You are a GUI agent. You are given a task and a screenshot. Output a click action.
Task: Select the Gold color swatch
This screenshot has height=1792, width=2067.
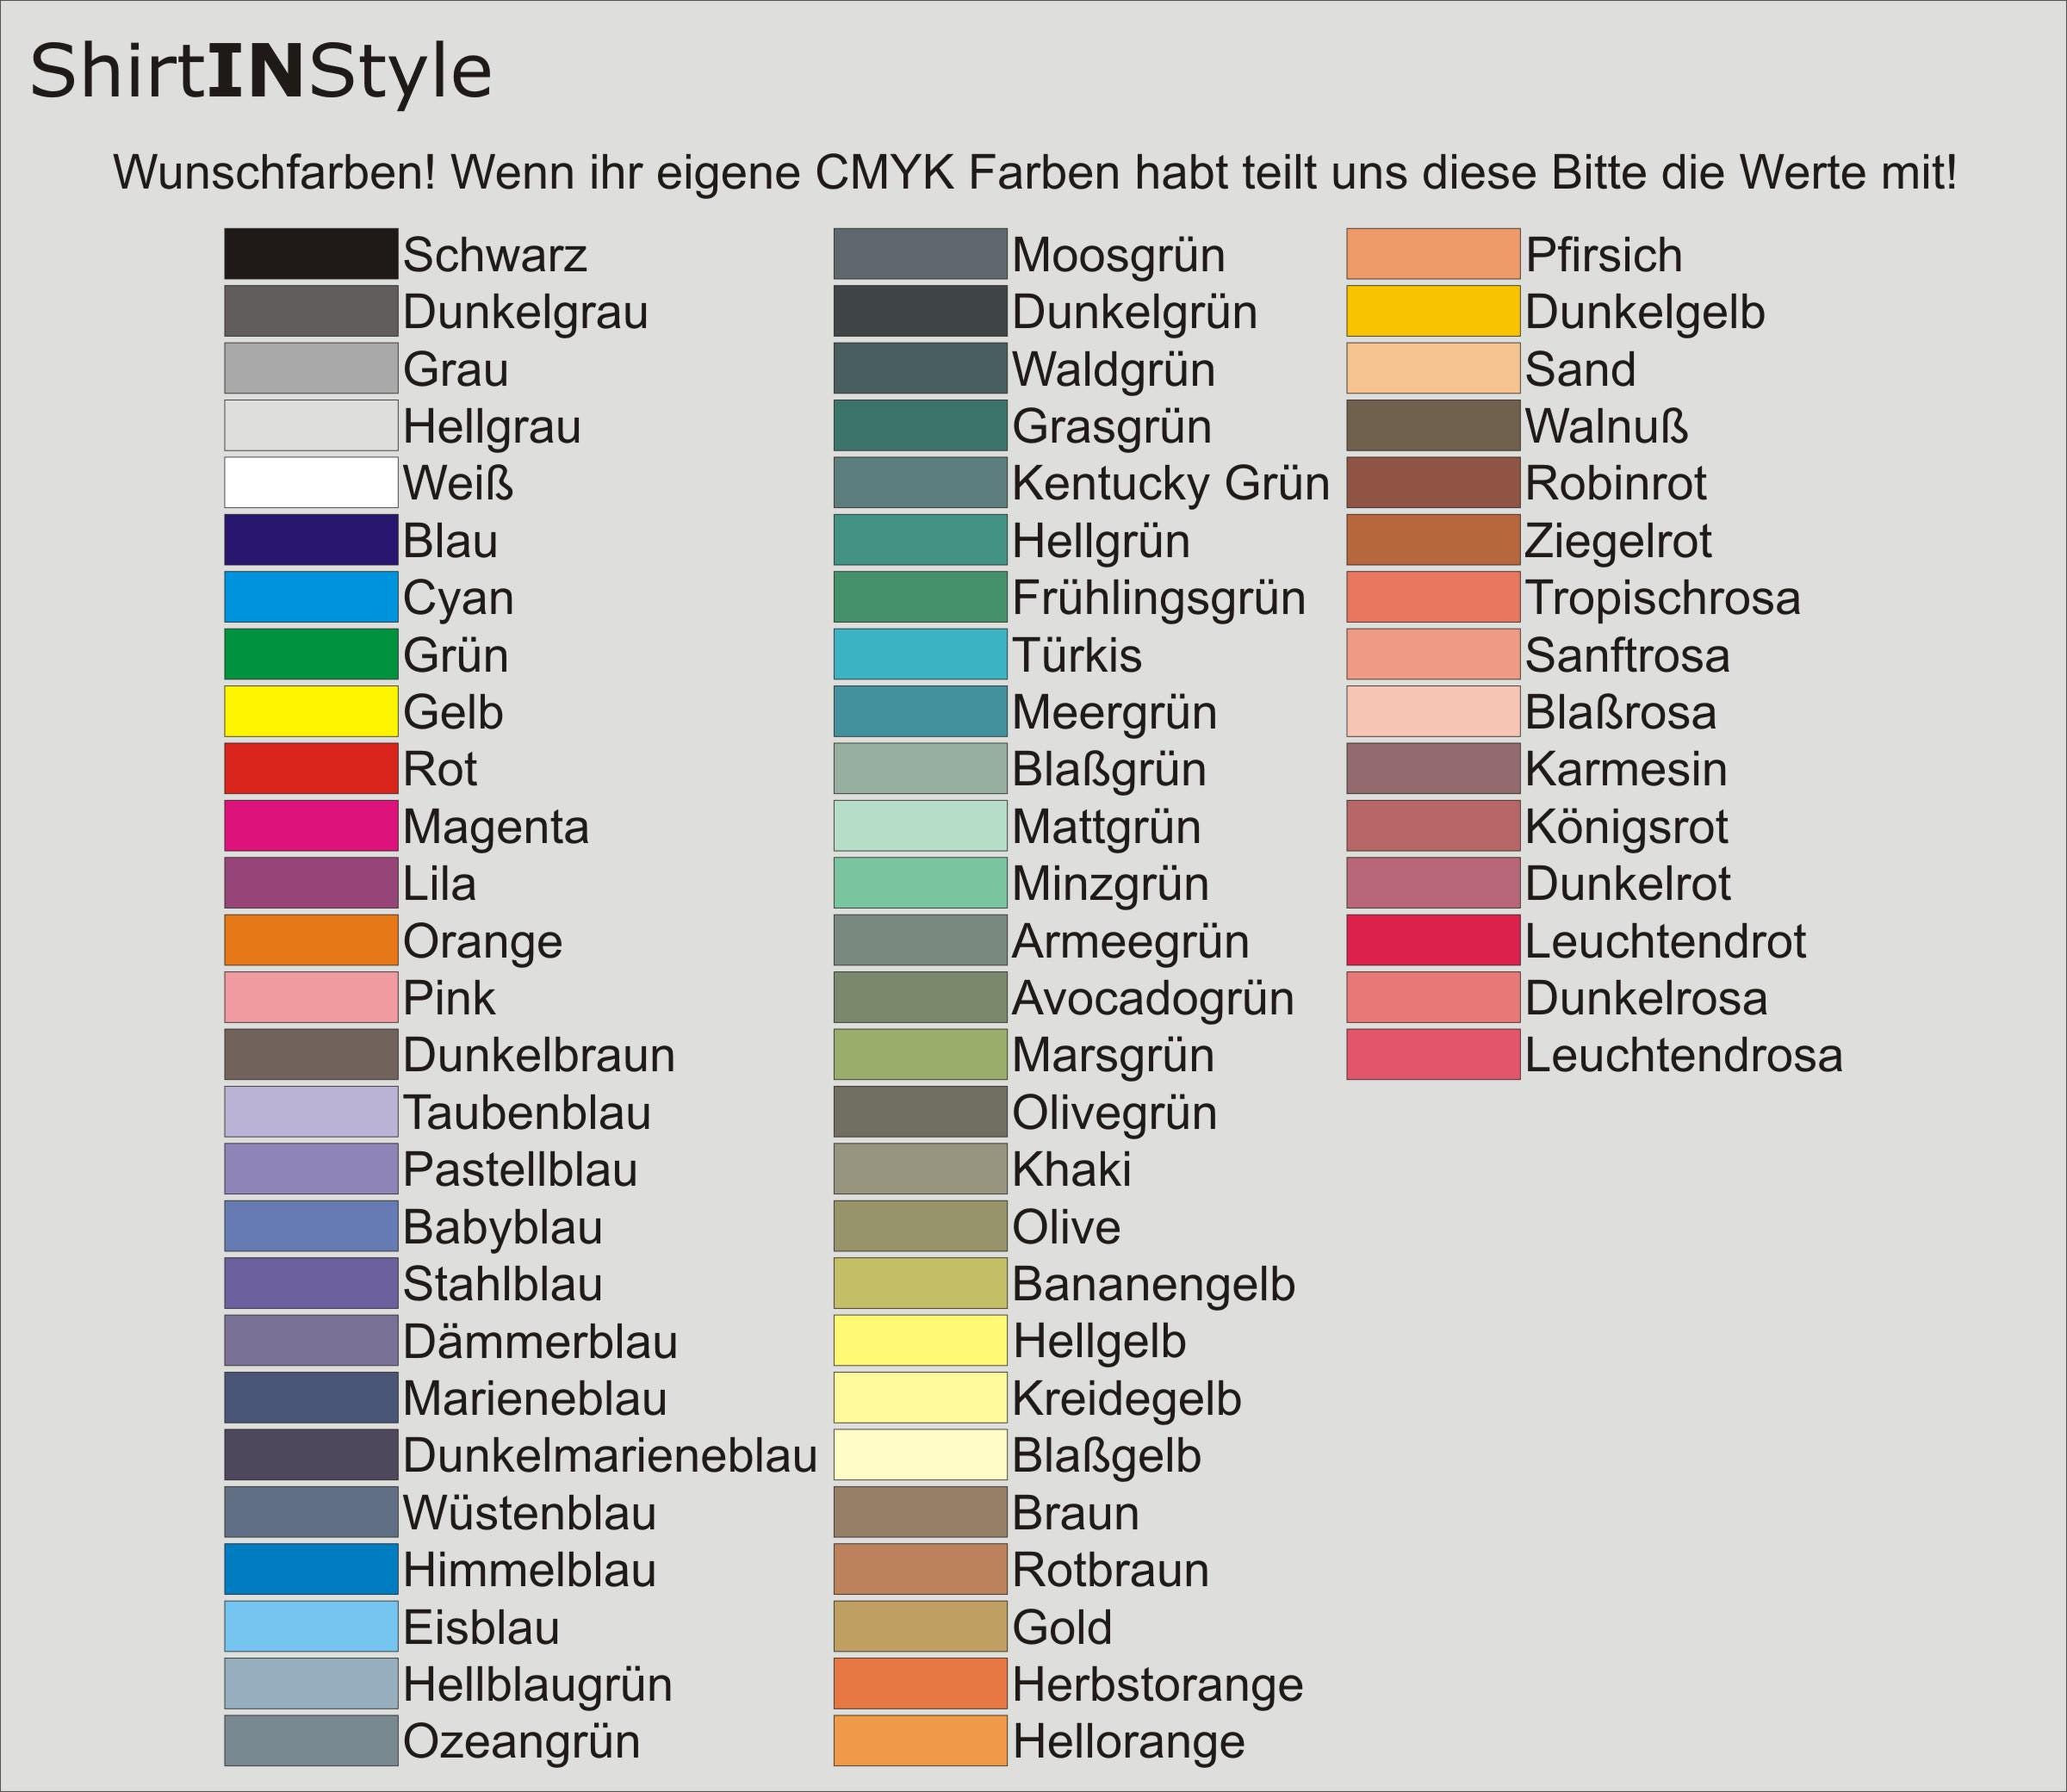point(920,1626)
